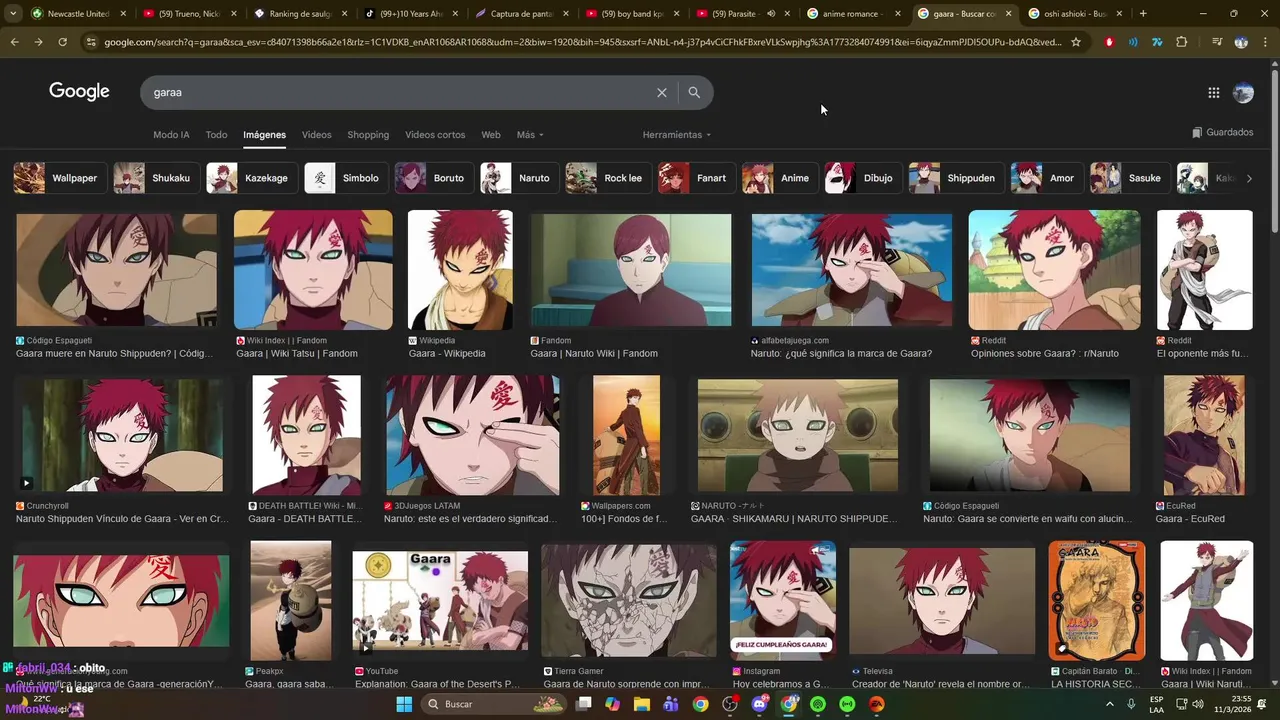Select the Shippuden suggestion chip
The image size is (1280, 720).
coord(955,178)
